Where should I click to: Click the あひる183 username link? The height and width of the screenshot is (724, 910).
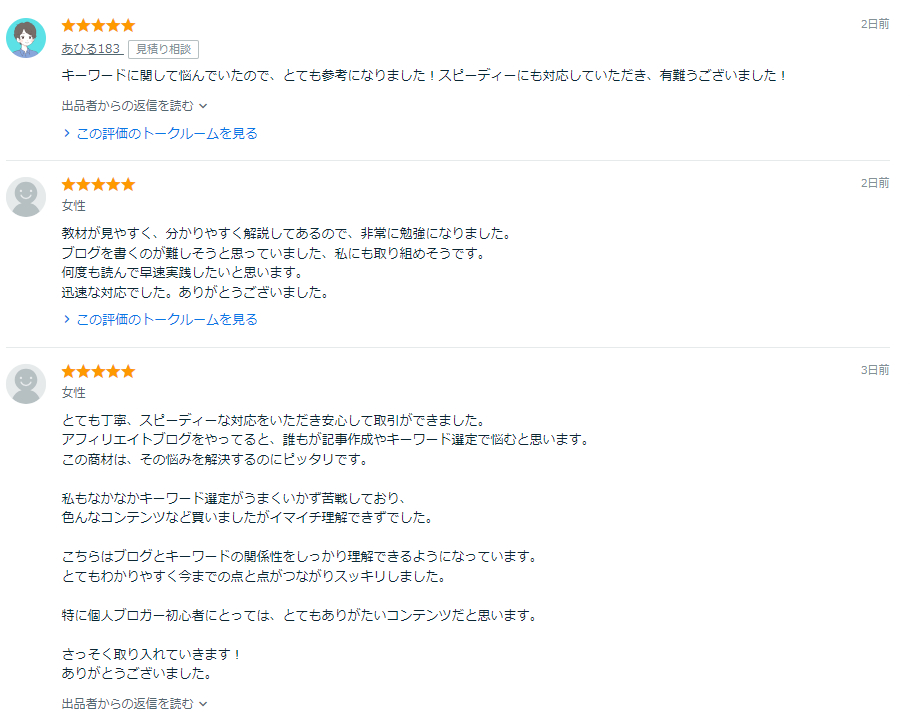point(90,48)
